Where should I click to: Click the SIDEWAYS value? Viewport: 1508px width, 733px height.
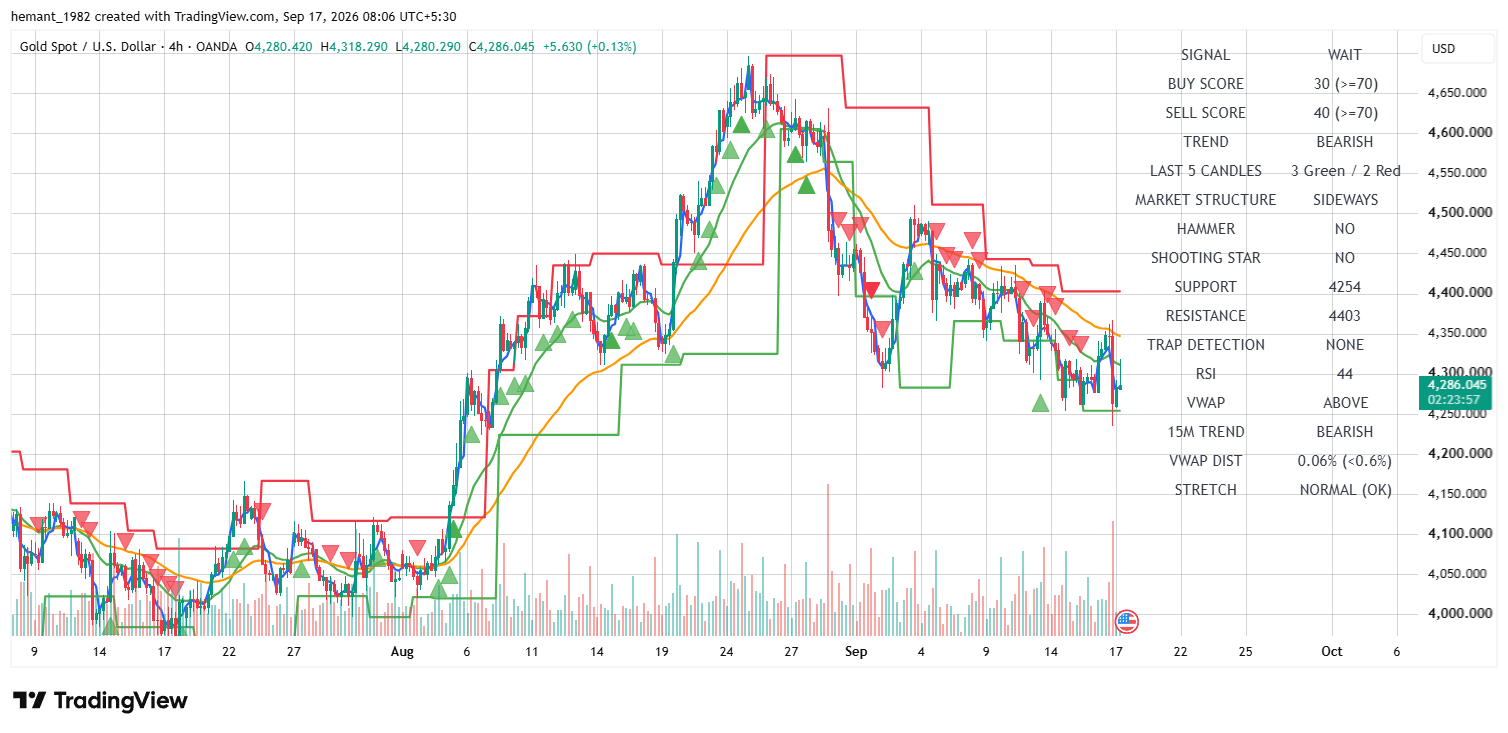tap(1345, 200)
